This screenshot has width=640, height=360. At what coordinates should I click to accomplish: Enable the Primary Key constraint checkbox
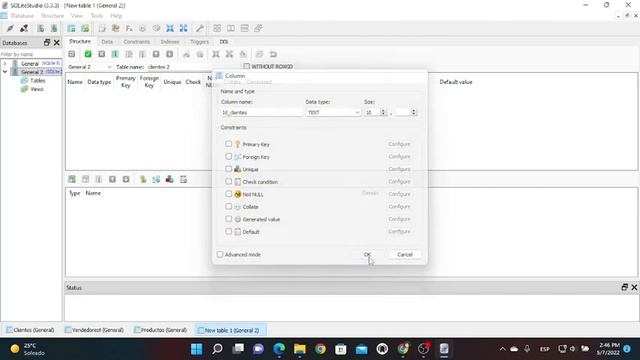click(229, 144)
